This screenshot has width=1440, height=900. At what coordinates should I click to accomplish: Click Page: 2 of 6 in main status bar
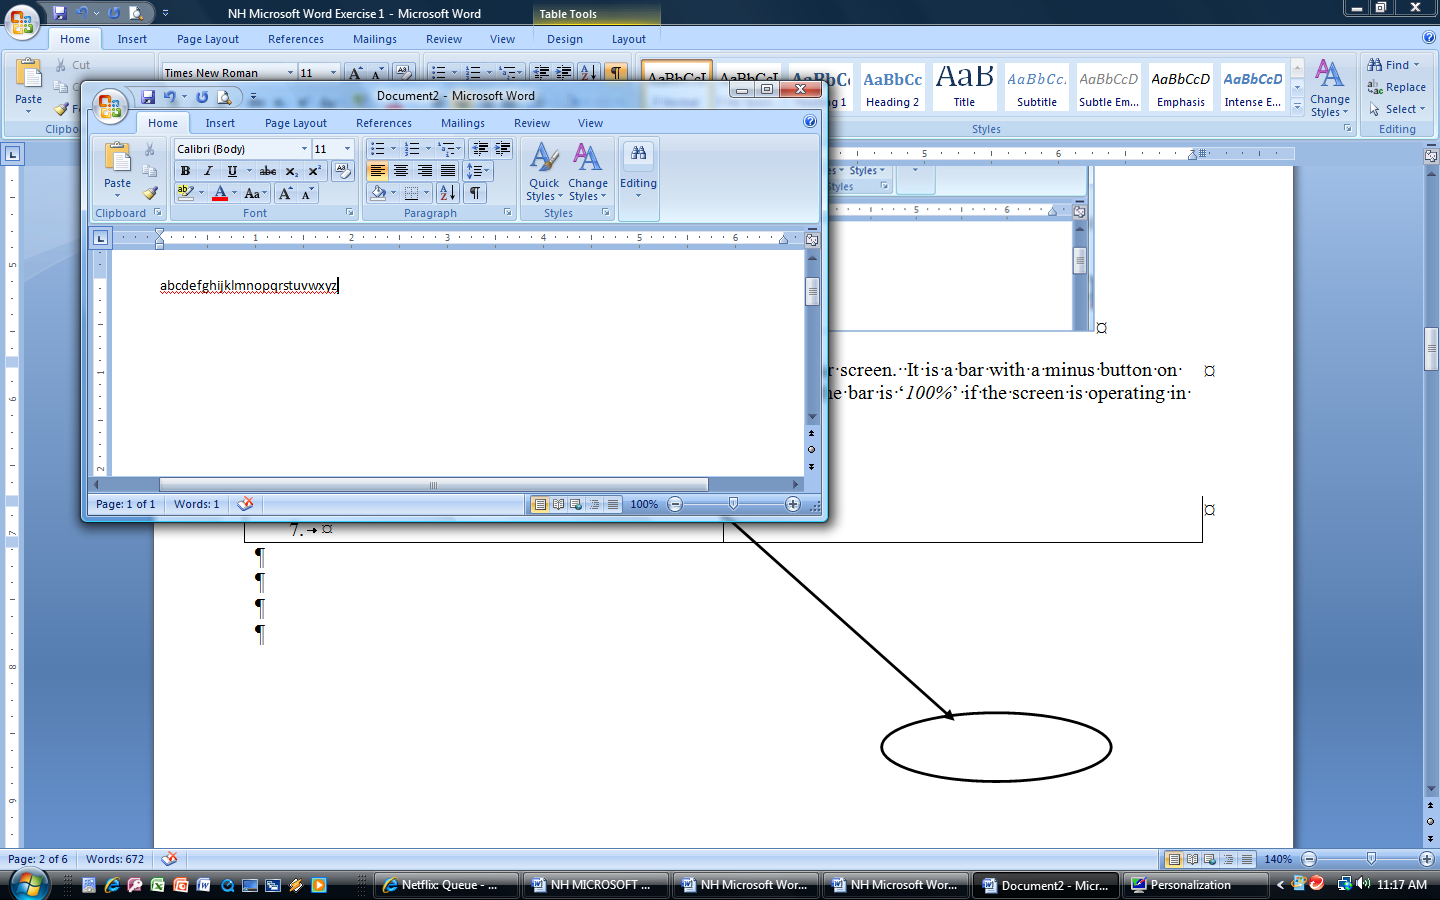(x=38, y=859)
